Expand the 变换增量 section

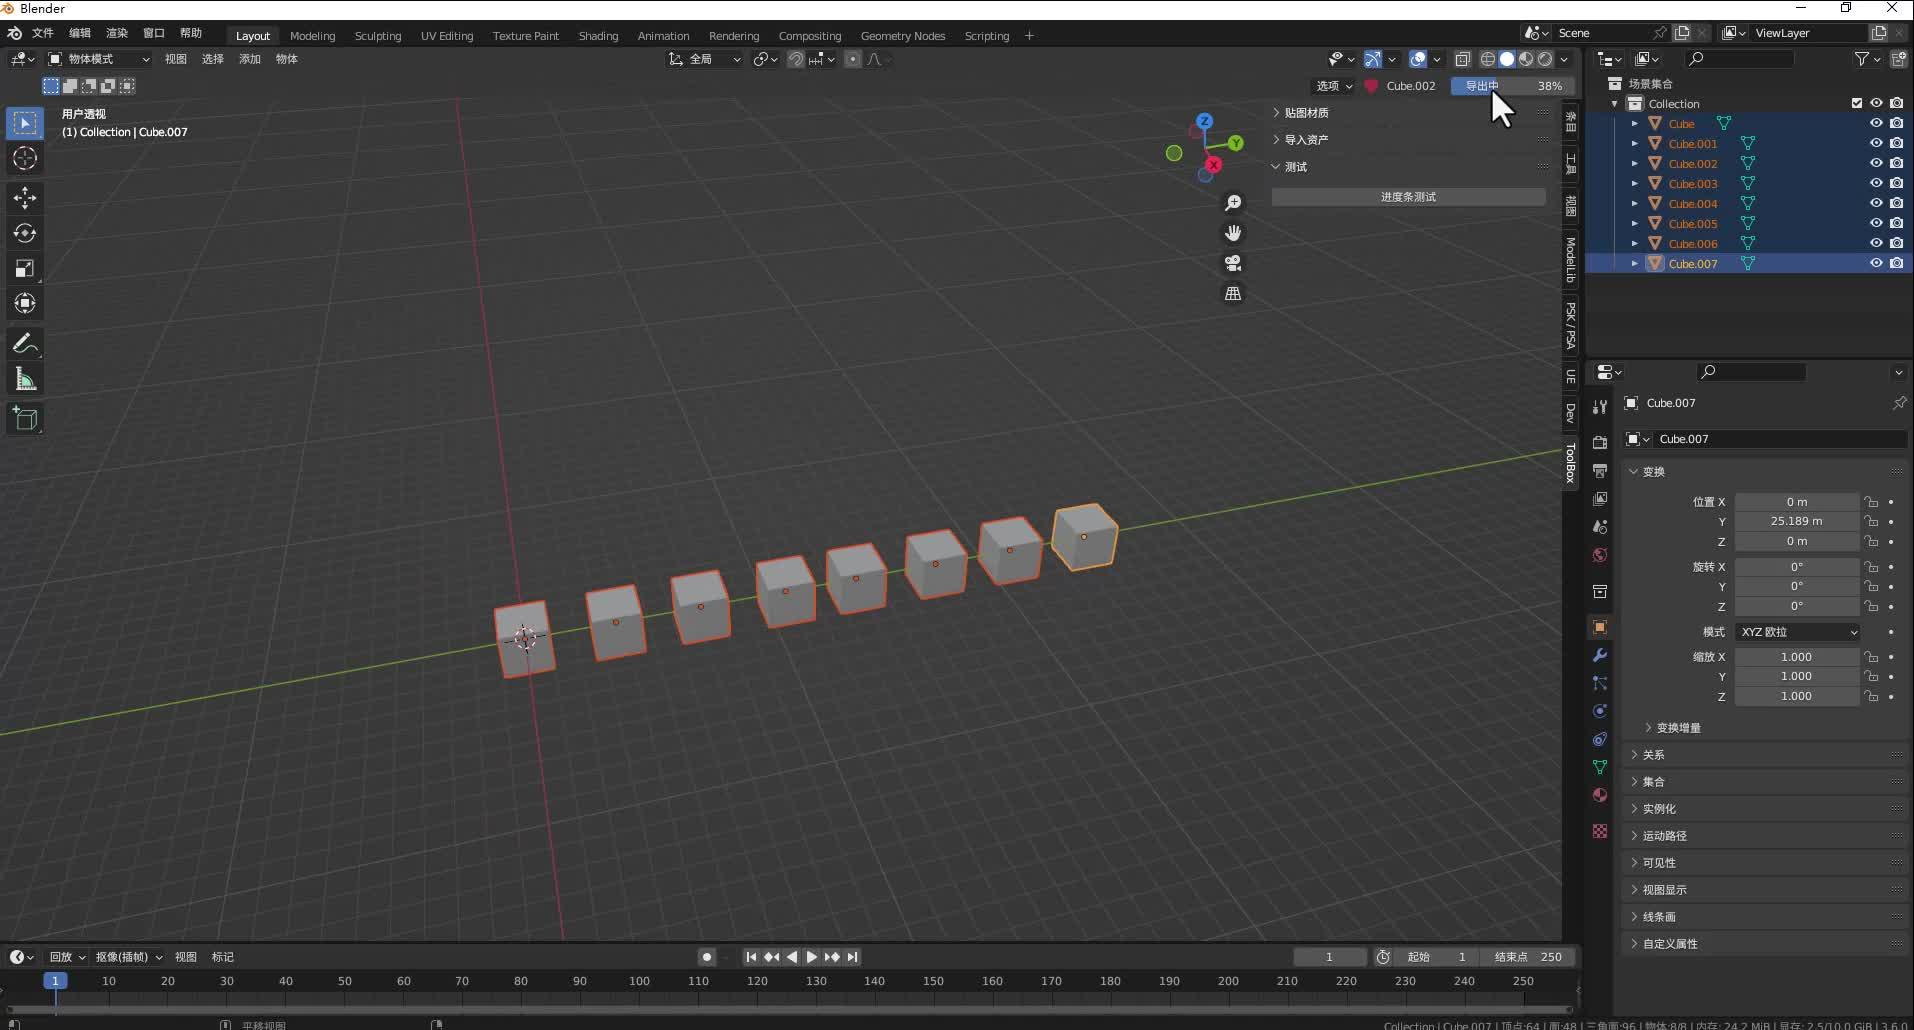click(x=1676, y=727)
